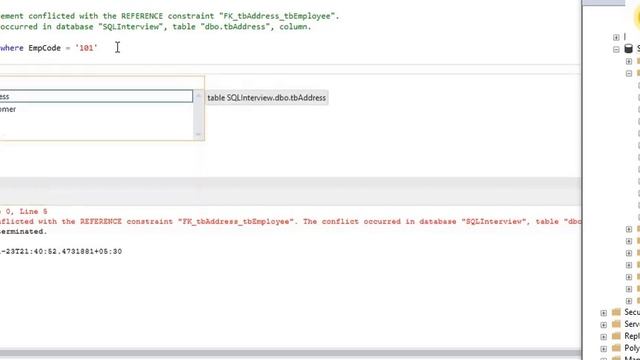Viewport: 640px width, 360px height.
Task: Collapse the minus-marked folder under the database
Action: click(x=629, y=73)
